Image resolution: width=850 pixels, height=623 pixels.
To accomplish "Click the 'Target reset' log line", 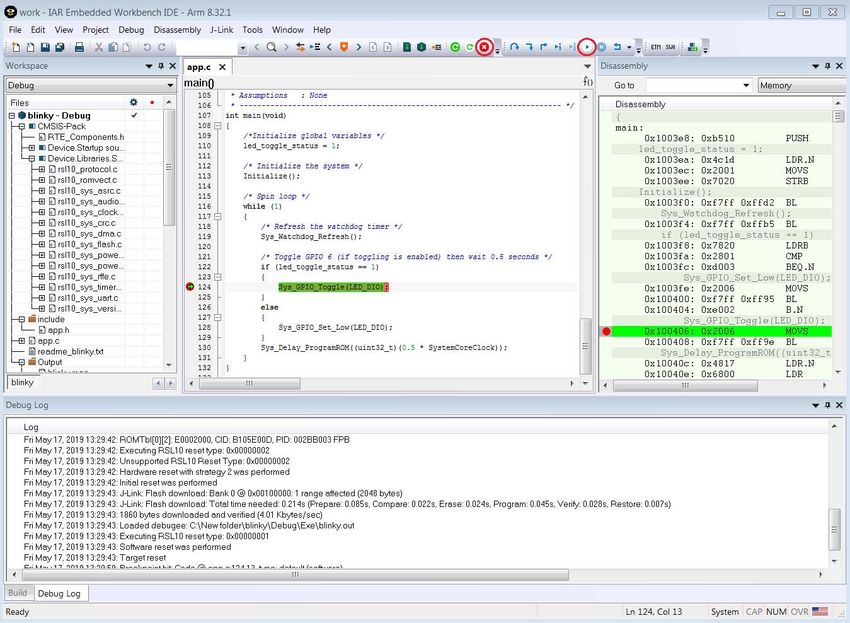I will 95,557.
